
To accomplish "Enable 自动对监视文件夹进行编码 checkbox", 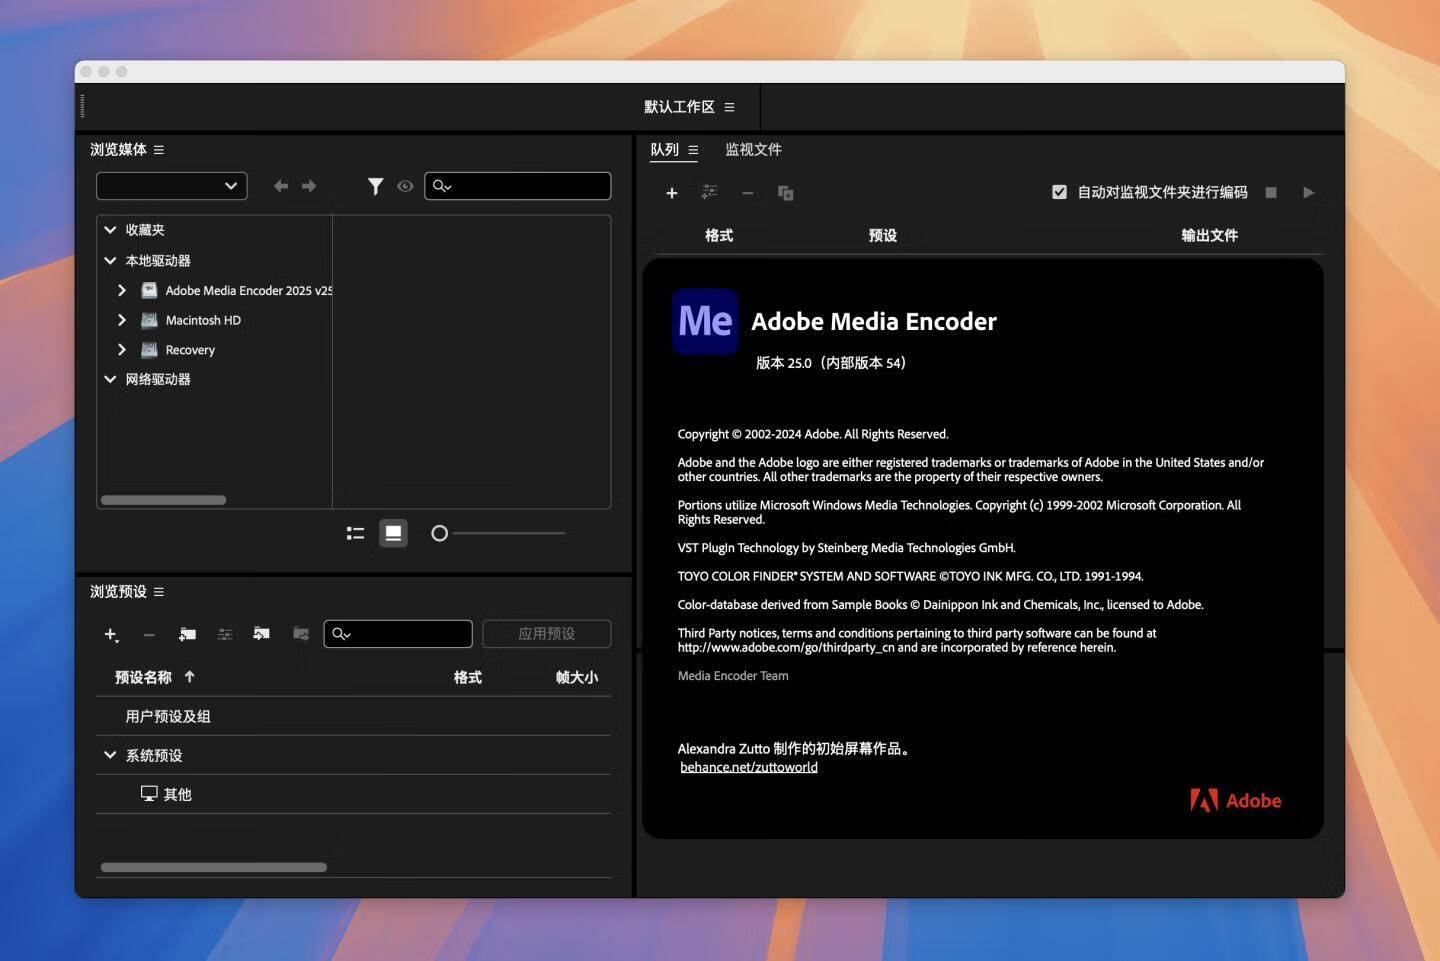I will [1059, 191].
